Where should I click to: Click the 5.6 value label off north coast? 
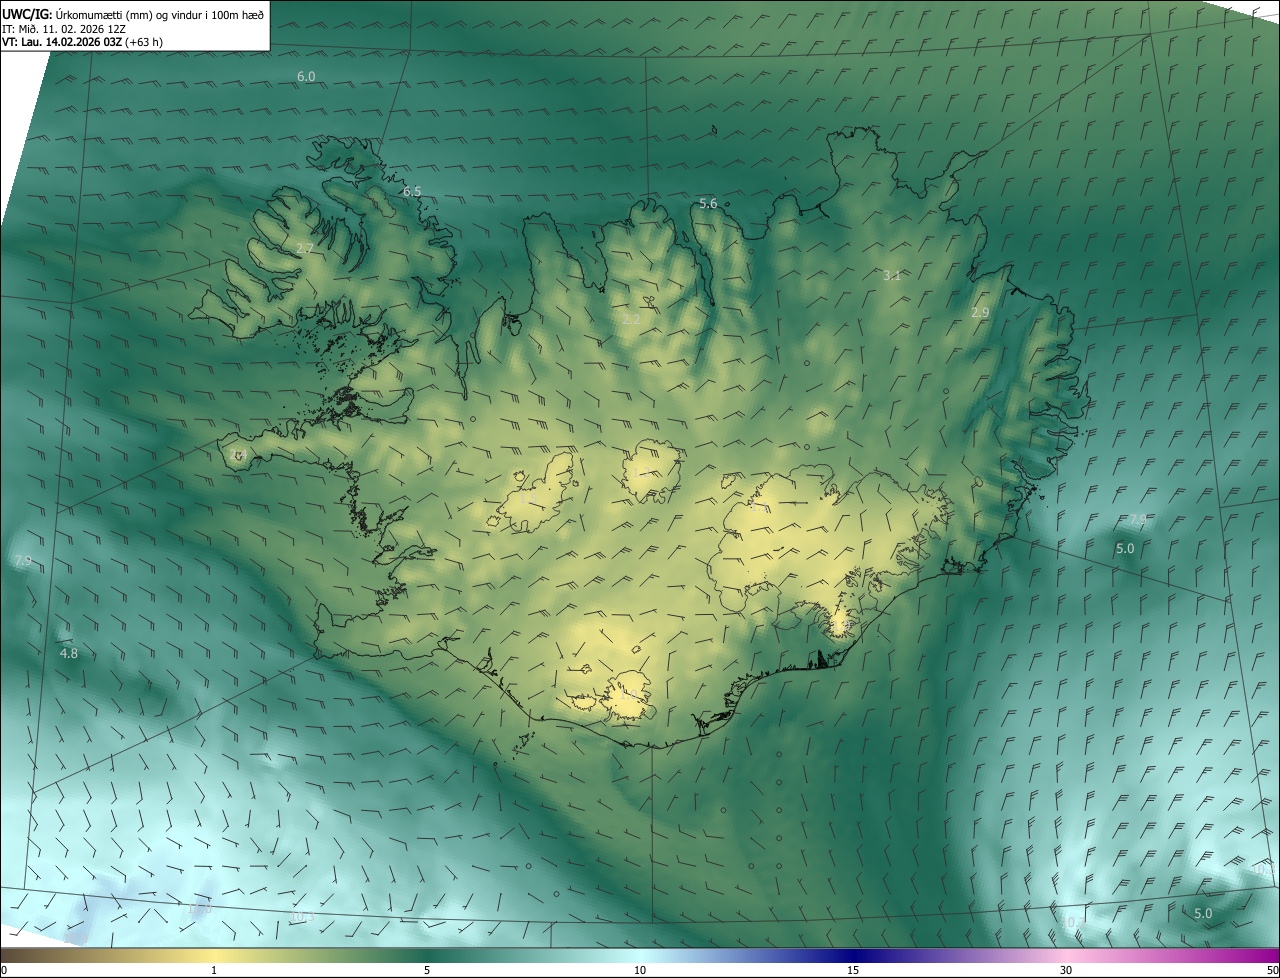[708, 204]
